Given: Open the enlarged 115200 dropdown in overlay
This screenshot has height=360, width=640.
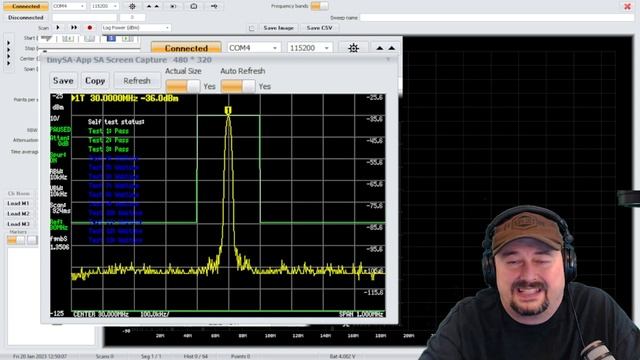Looking at the screenshot, I should pyautogui.click(x=309, y=48).
